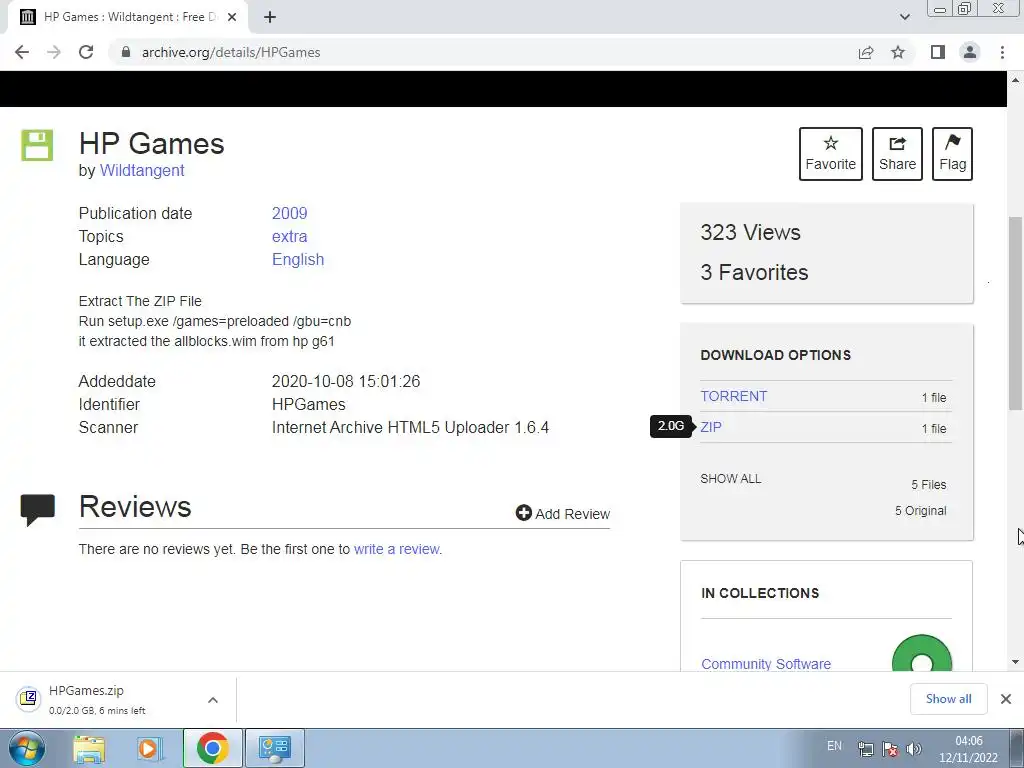Click SHOW ALL download files
The image size is (1024, 768).
pos(731,479)
